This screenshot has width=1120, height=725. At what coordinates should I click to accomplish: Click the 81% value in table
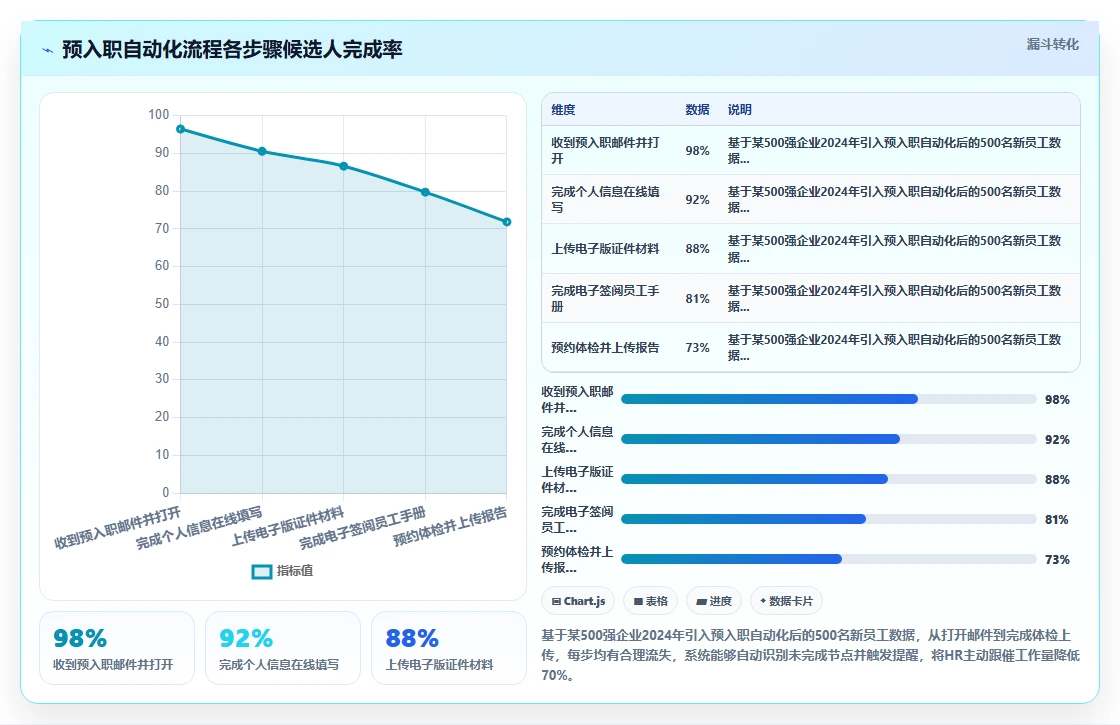coord(697,299)
